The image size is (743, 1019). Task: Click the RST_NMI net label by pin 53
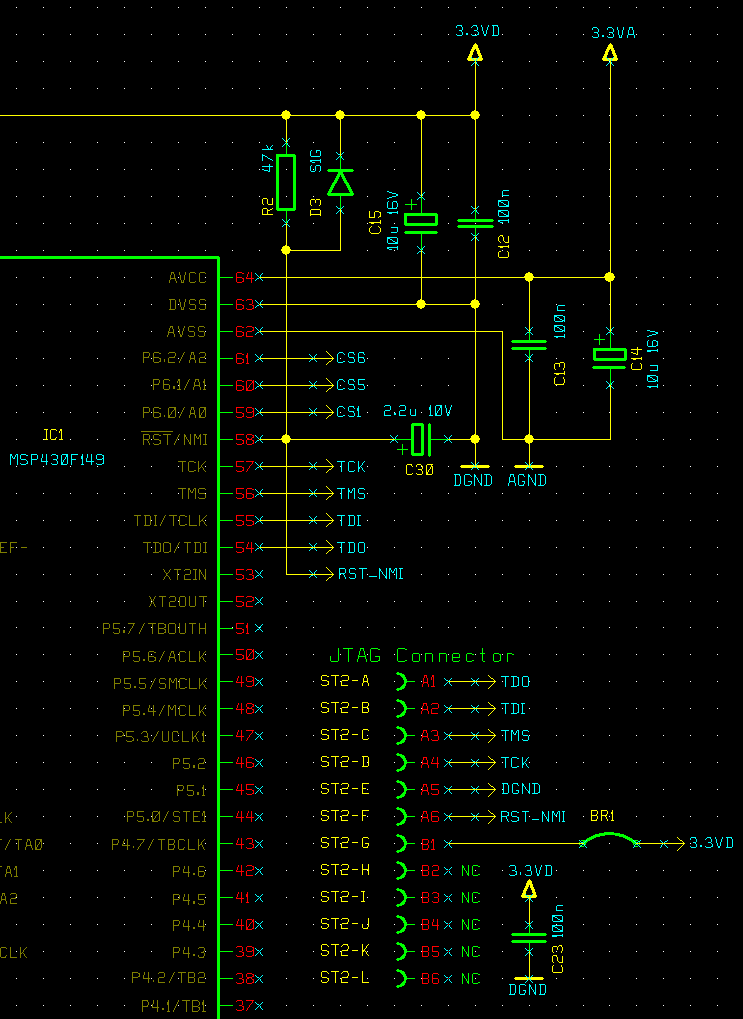tap(371, 574)
